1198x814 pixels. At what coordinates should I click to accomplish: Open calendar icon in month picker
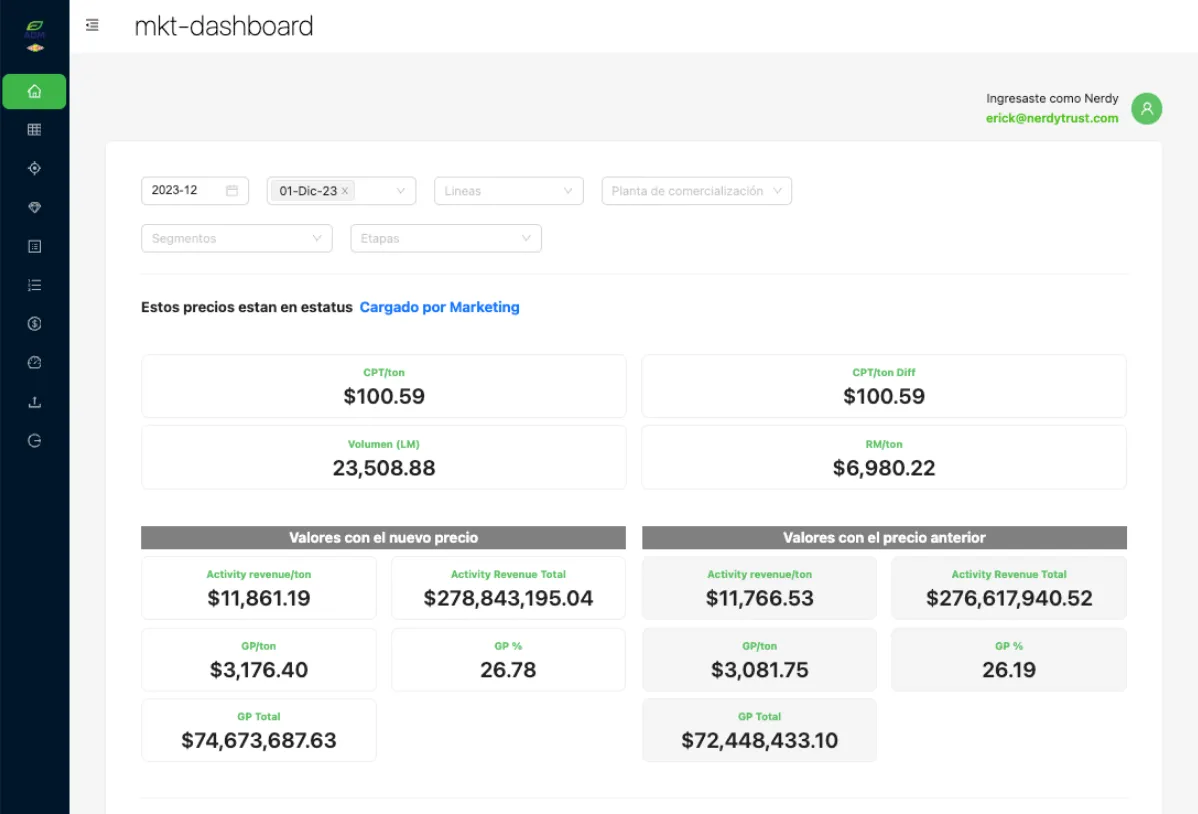tap(232, 190)
